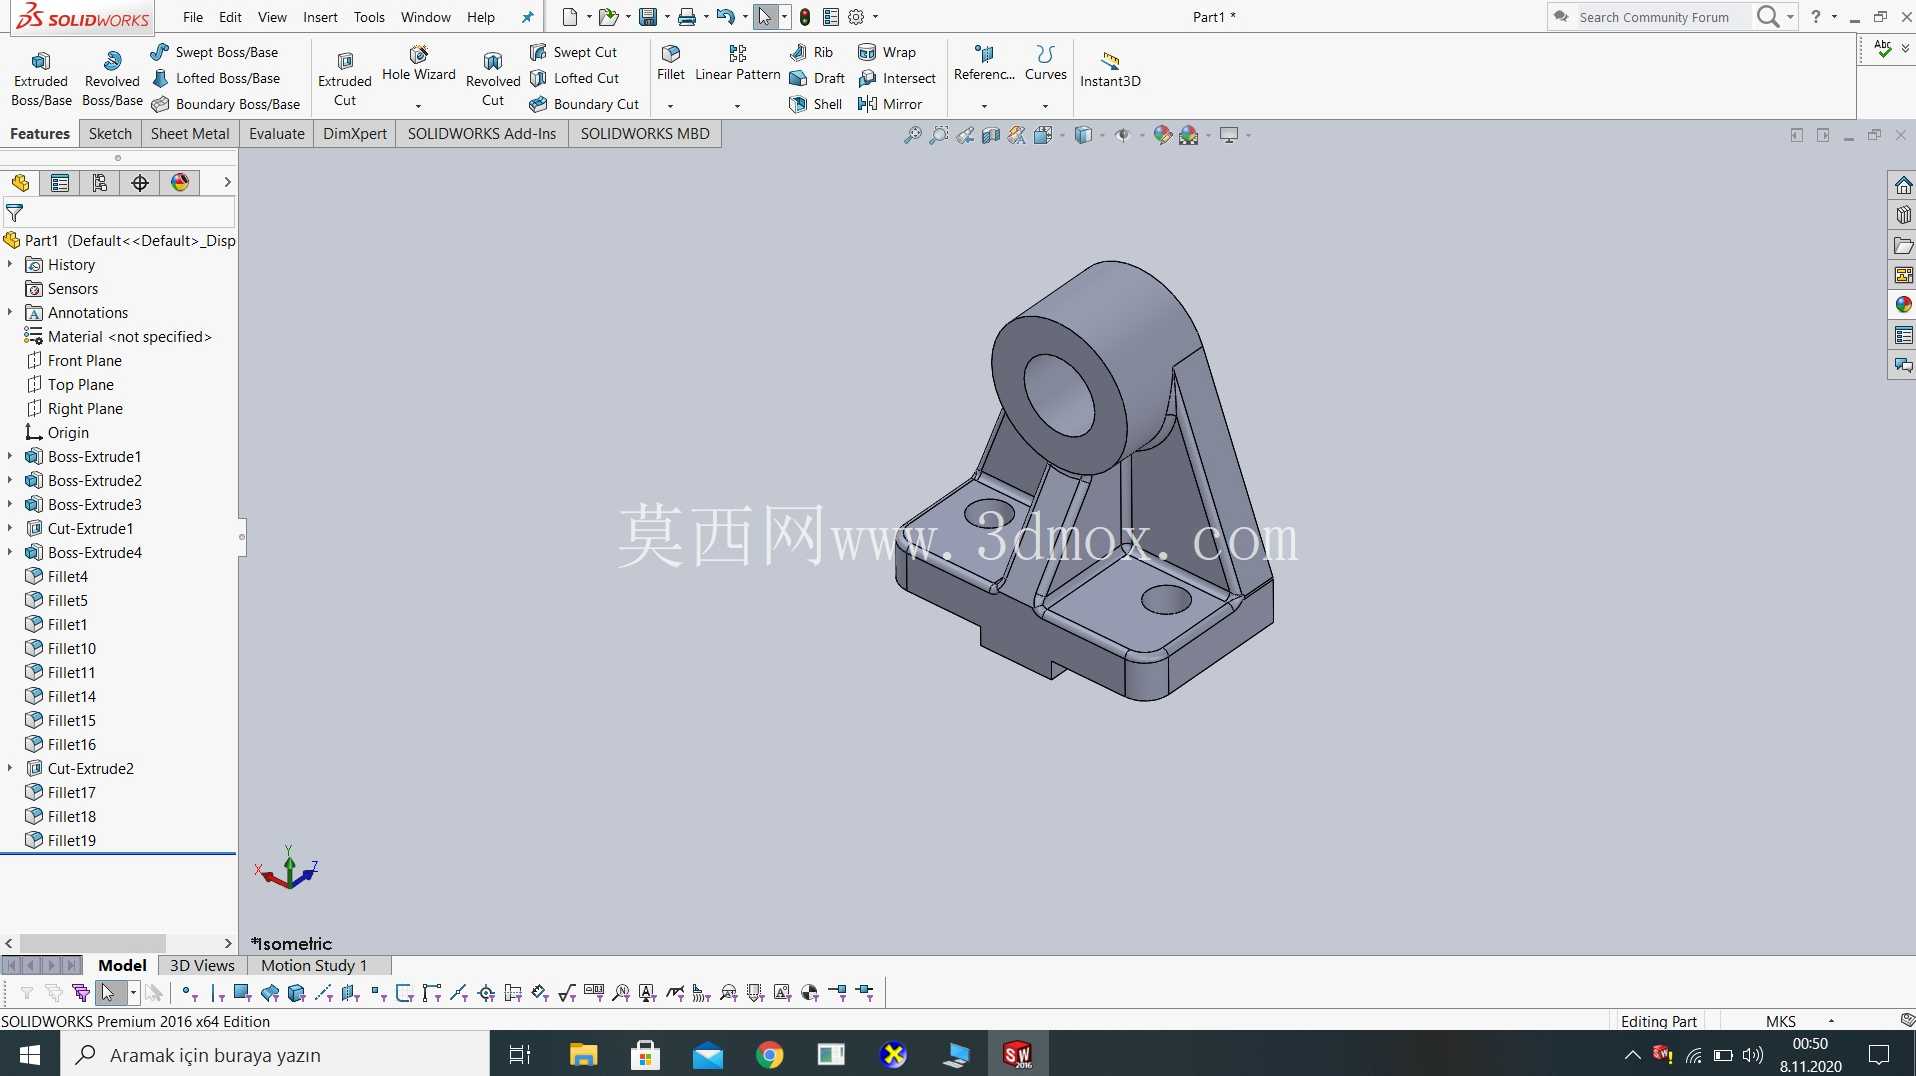Screen dimensions: 1916x1076
Task: Open the DisplayManager tab
Action: (x=180, y=182)
